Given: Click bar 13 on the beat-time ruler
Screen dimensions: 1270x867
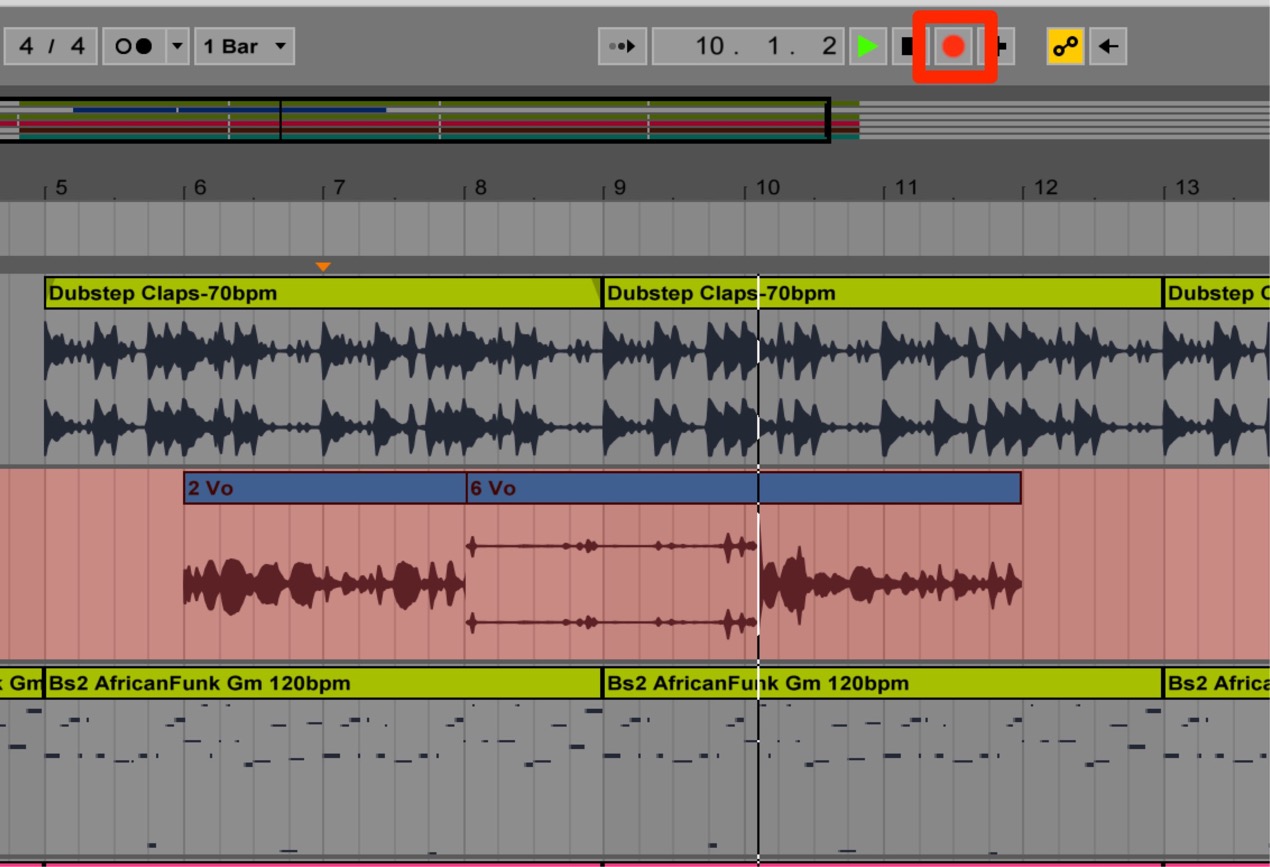Looking at the screenshot, I should tap(1186, 188).
